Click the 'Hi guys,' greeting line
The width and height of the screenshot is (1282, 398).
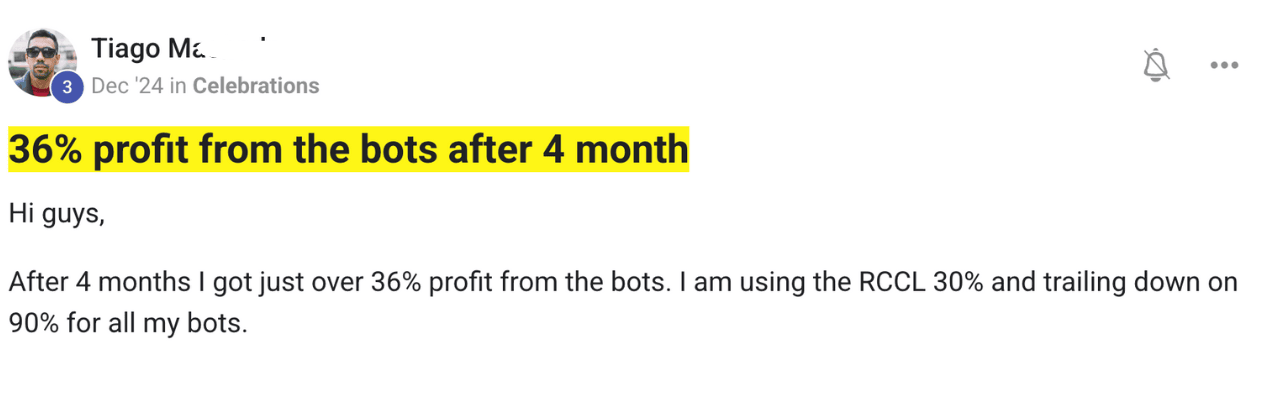[x=57, y=213]
